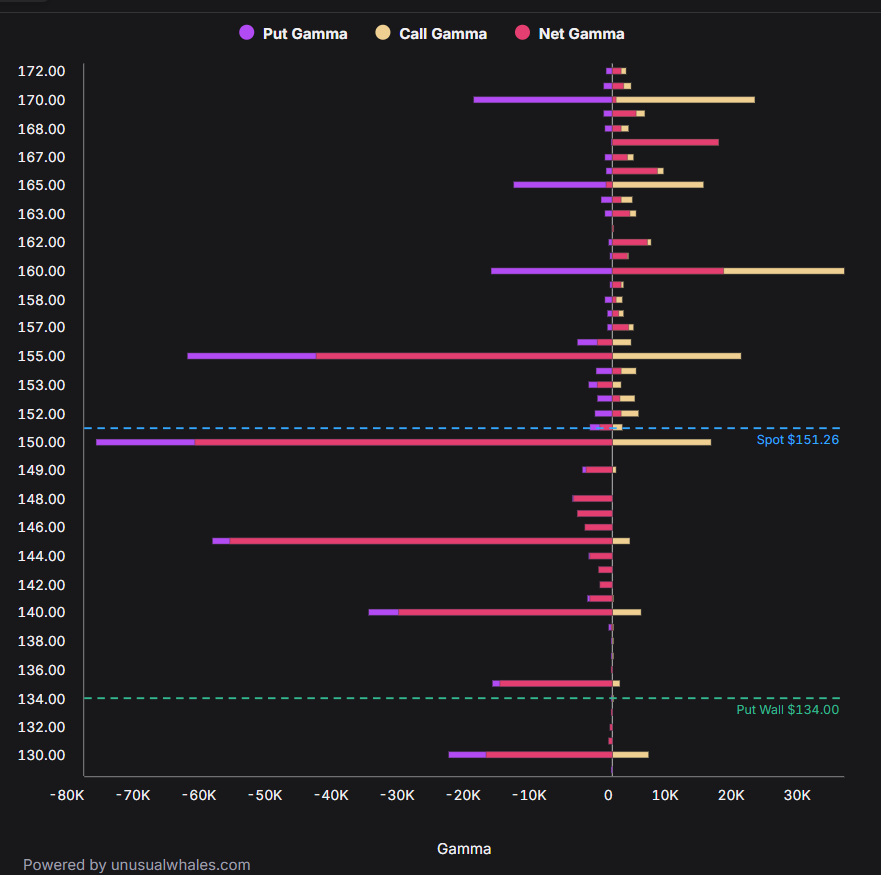
Task: Select the tan call gamma bar at 160.00
Action: point(784,271)
